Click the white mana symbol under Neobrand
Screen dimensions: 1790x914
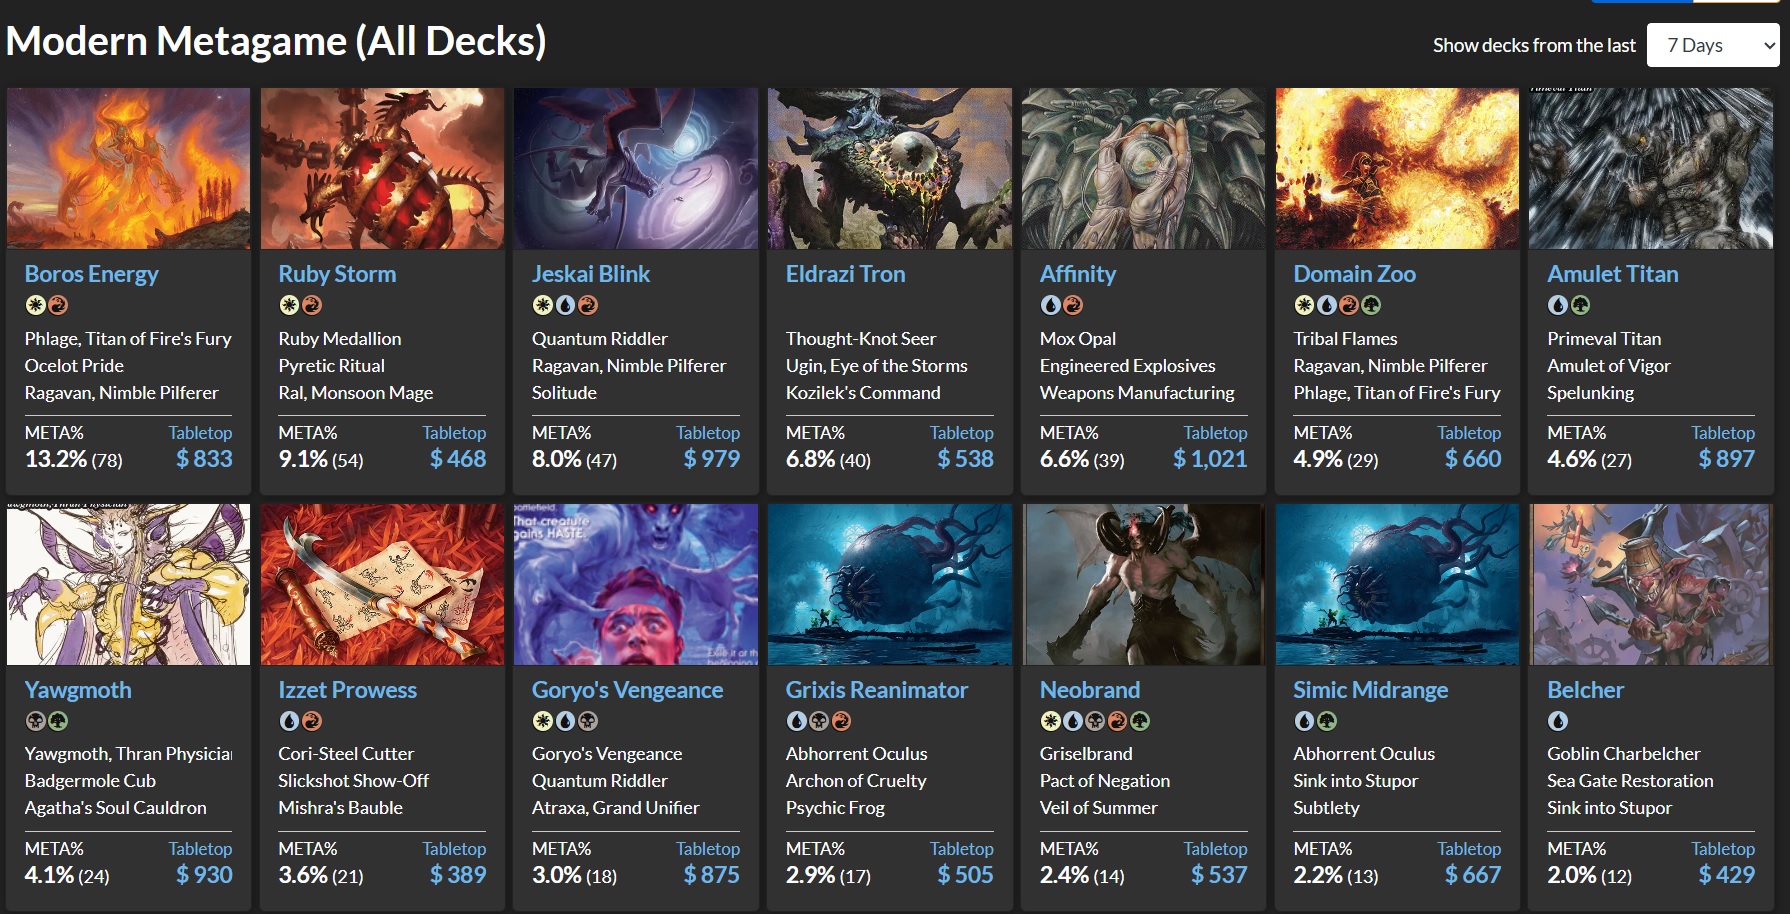coord(1050,721)
